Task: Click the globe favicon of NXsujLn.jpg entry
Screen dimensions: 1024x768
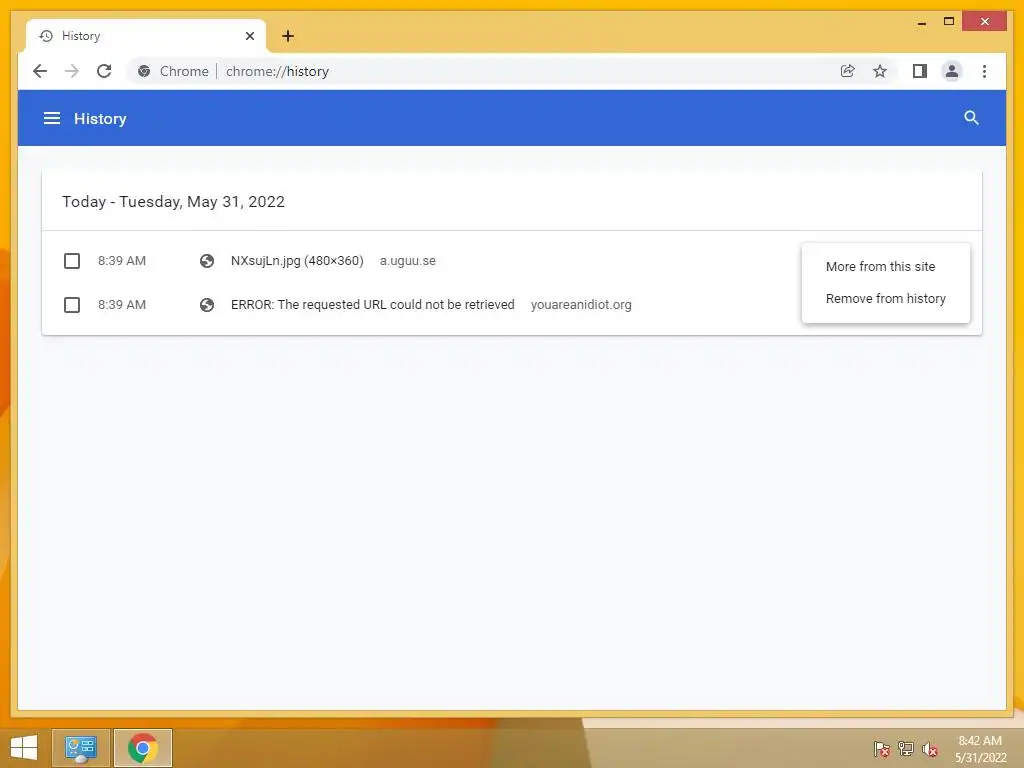Action: pyautogui.click(x=207, y=261)
